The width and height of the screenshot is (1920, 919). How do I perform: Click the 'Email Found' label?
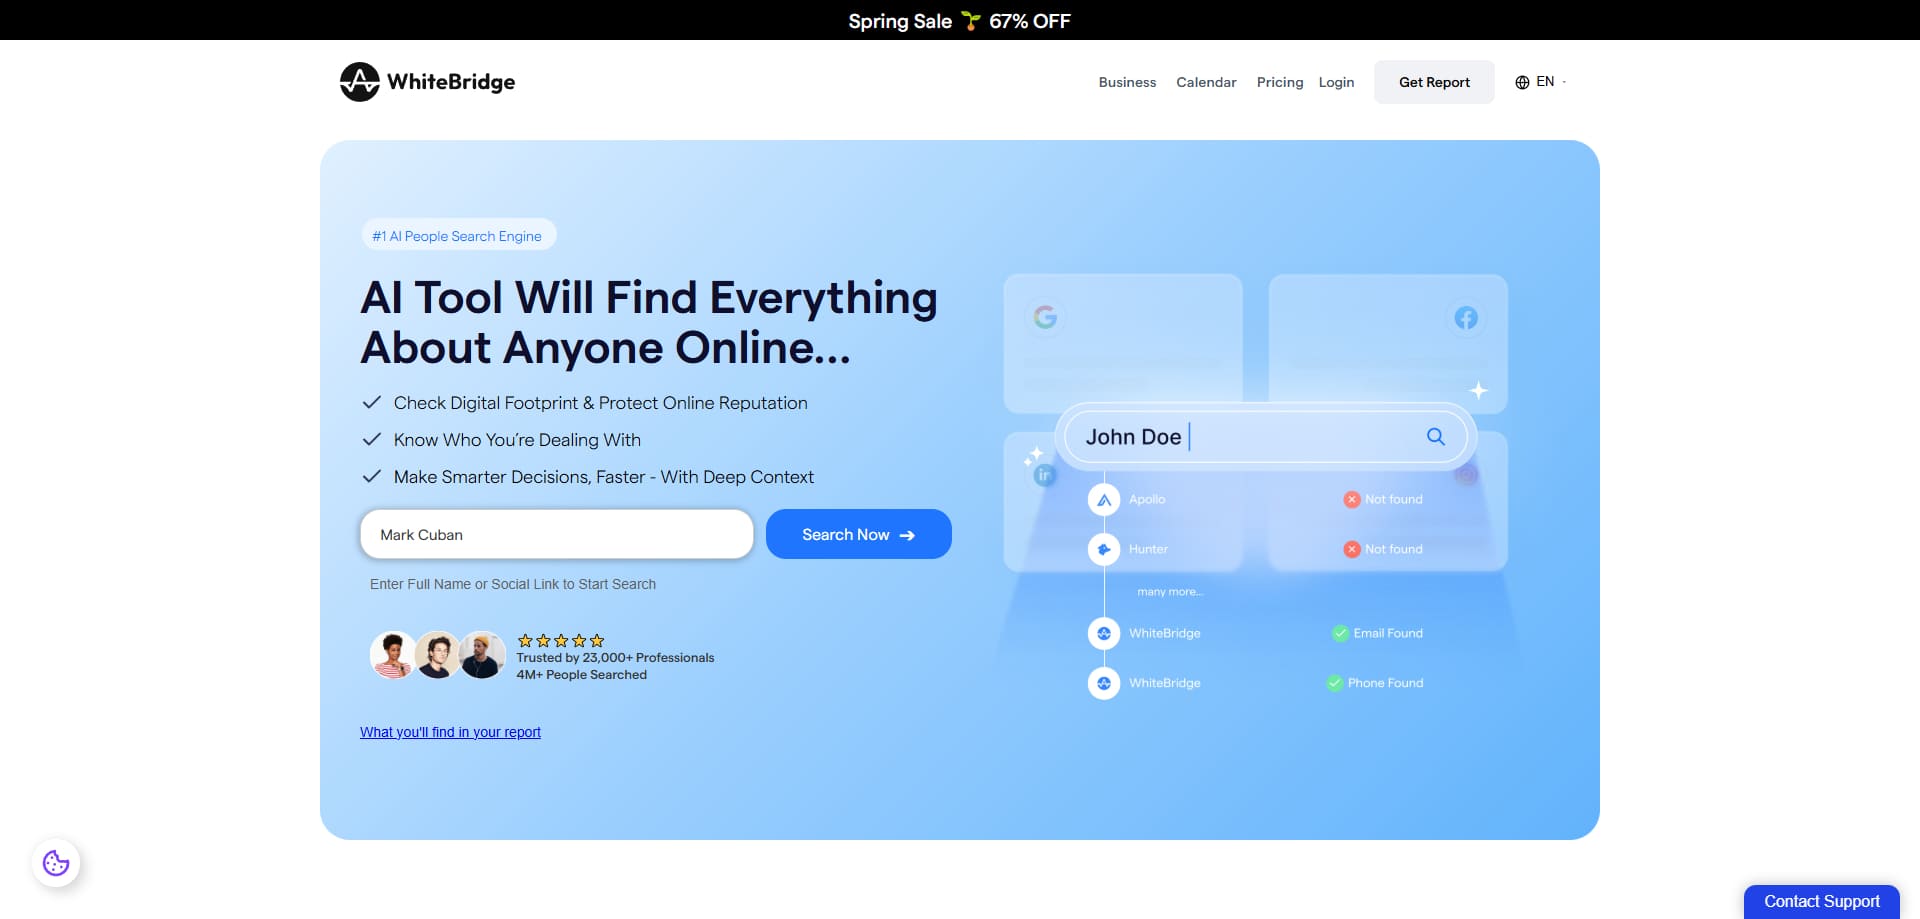1388,633
